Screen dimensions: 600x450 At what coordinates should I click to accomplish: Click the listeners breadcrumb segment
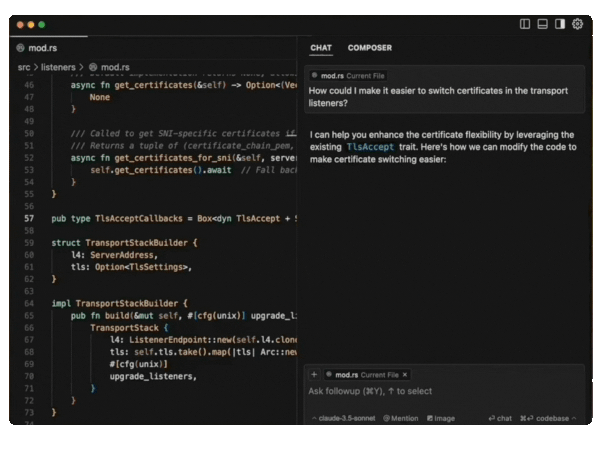(58, 67)
